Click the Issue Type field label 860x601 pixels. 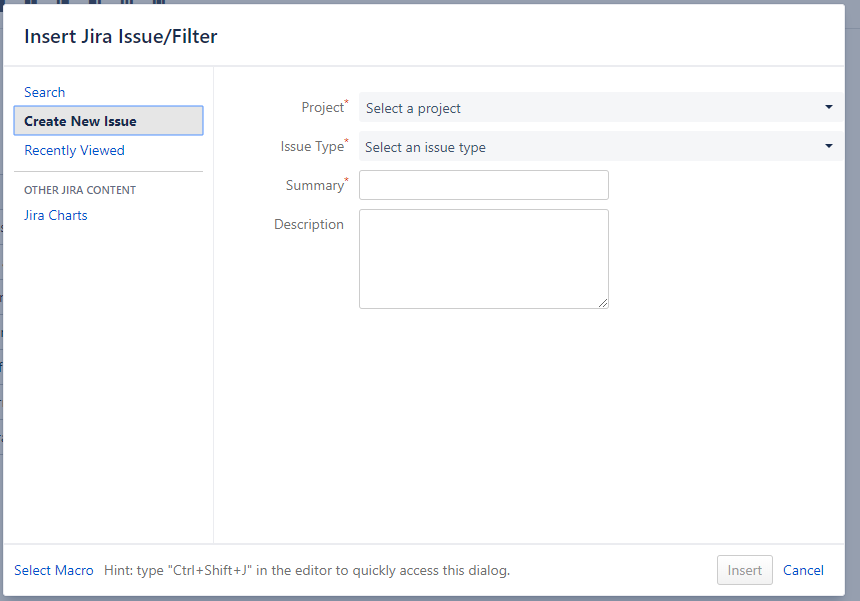[x=314, y=146]
